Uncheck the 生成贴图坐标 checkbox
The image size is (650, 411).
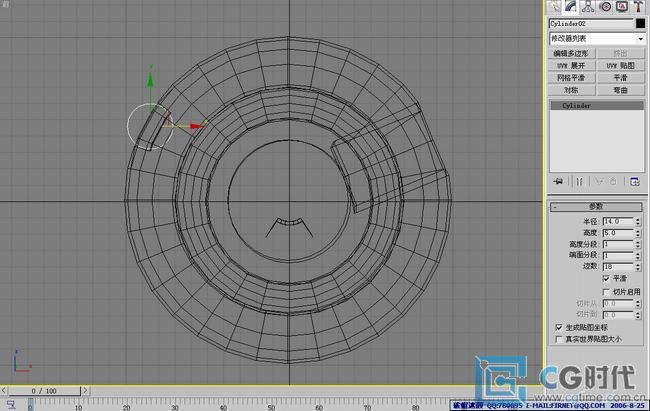[559, 328]
